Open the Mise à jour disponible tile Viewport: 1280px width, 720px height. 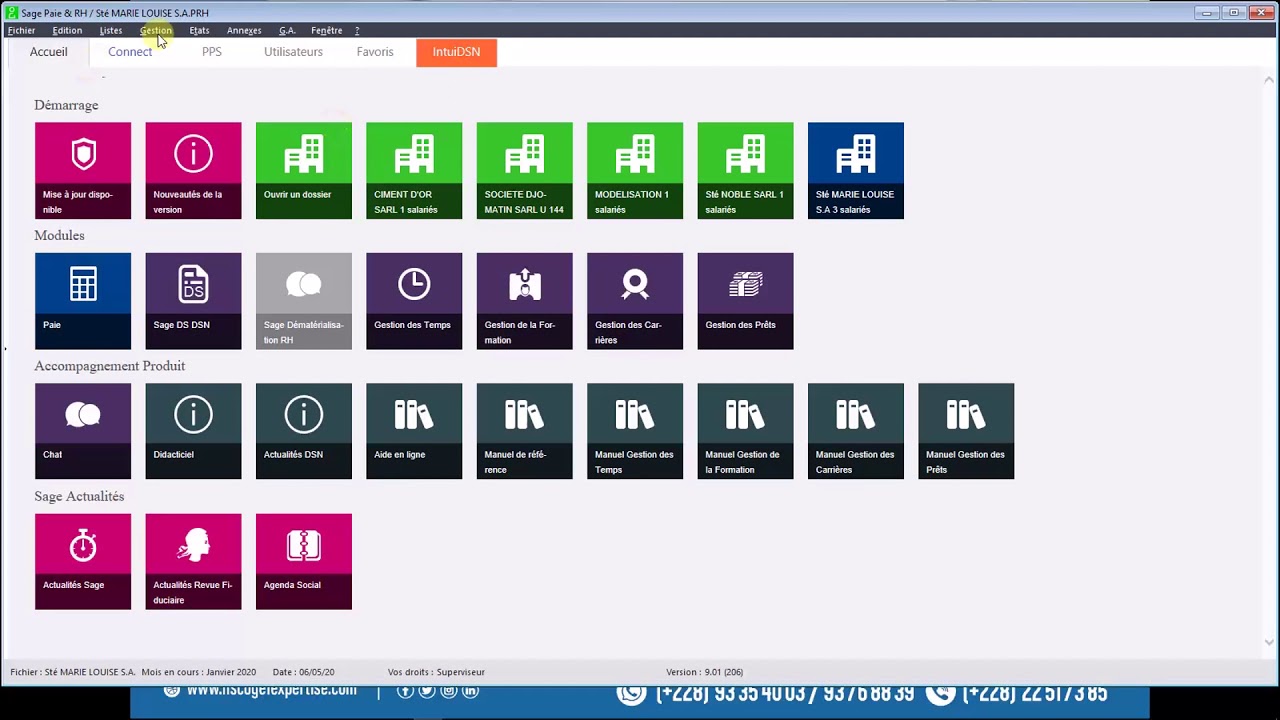83,170
